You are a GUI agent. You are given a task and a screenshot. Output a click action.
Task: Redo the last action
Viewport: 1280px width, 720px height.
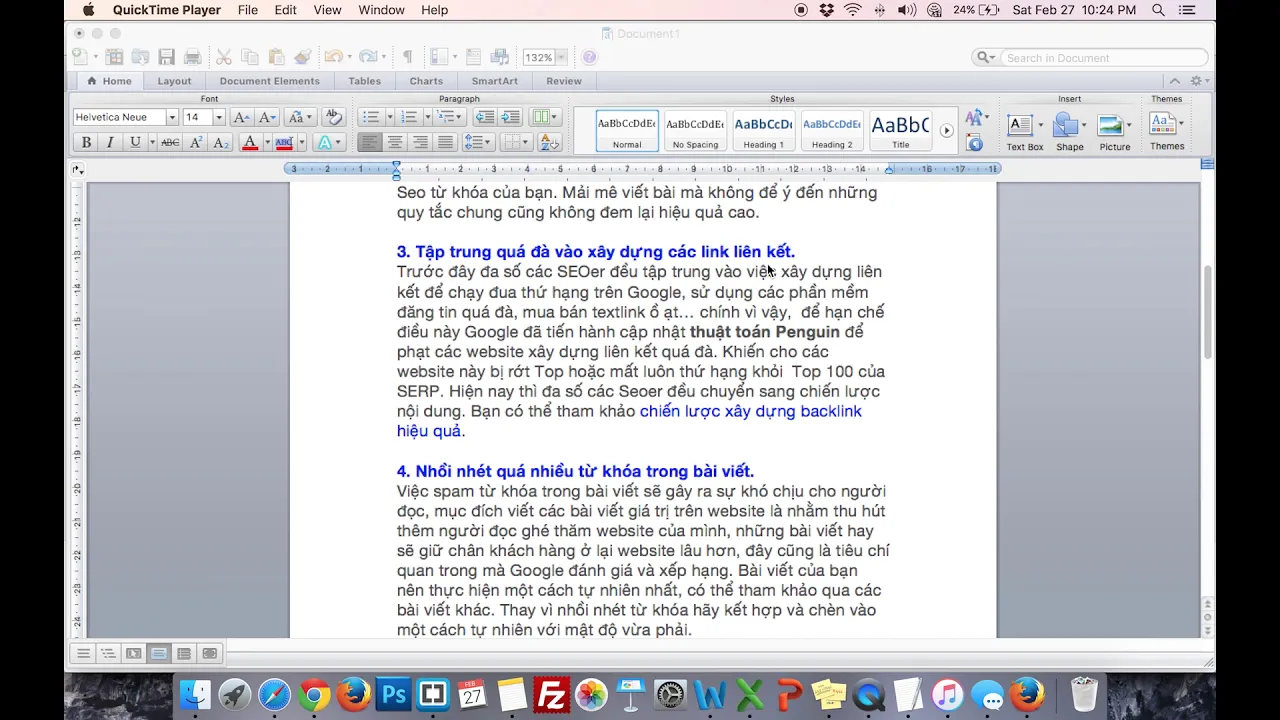coord(367,57)
